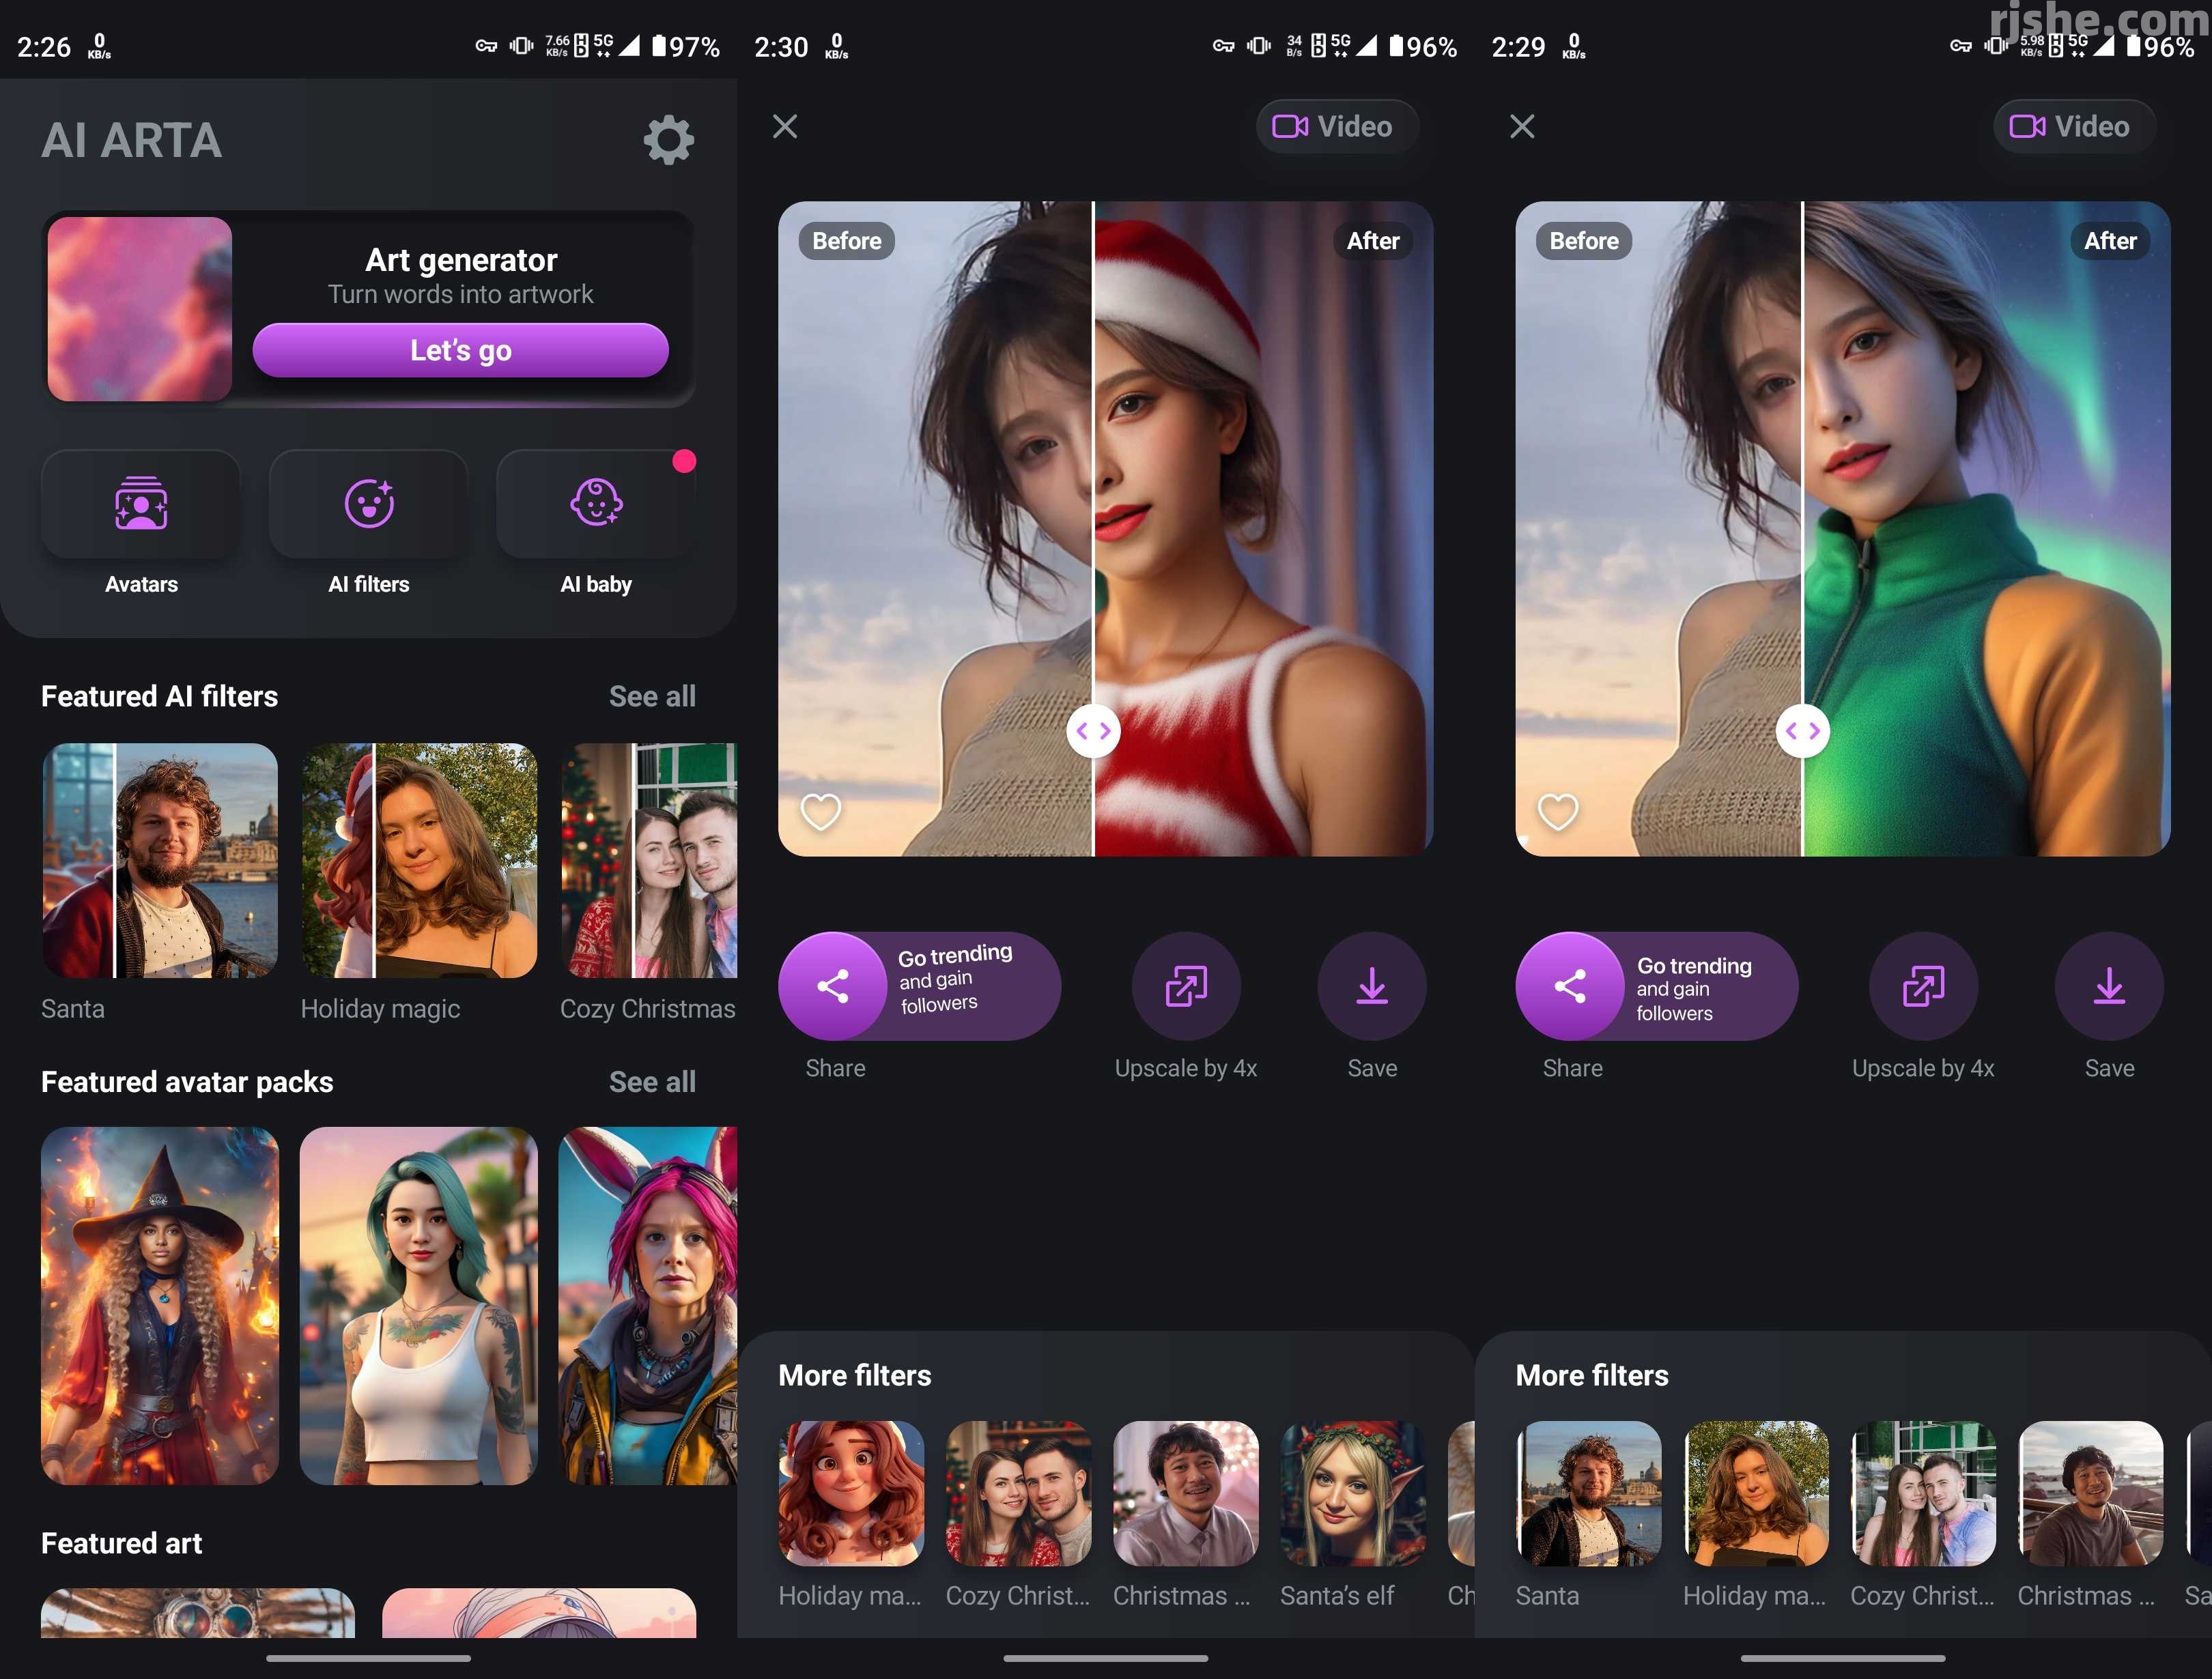Viewport: 2212px width, 1679px height.
Task: Open Video mode for the filtered image
Action: [x=1336, y=127]
